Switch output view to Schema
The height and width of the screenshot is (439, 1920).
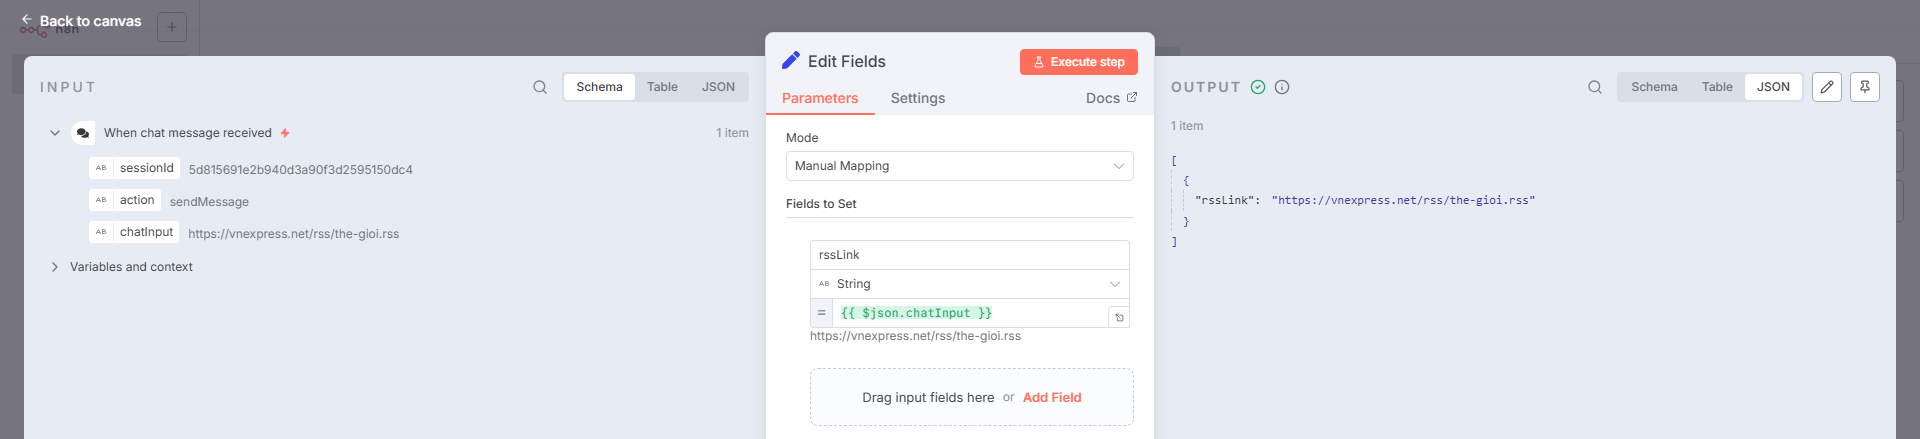point(1654,87)
